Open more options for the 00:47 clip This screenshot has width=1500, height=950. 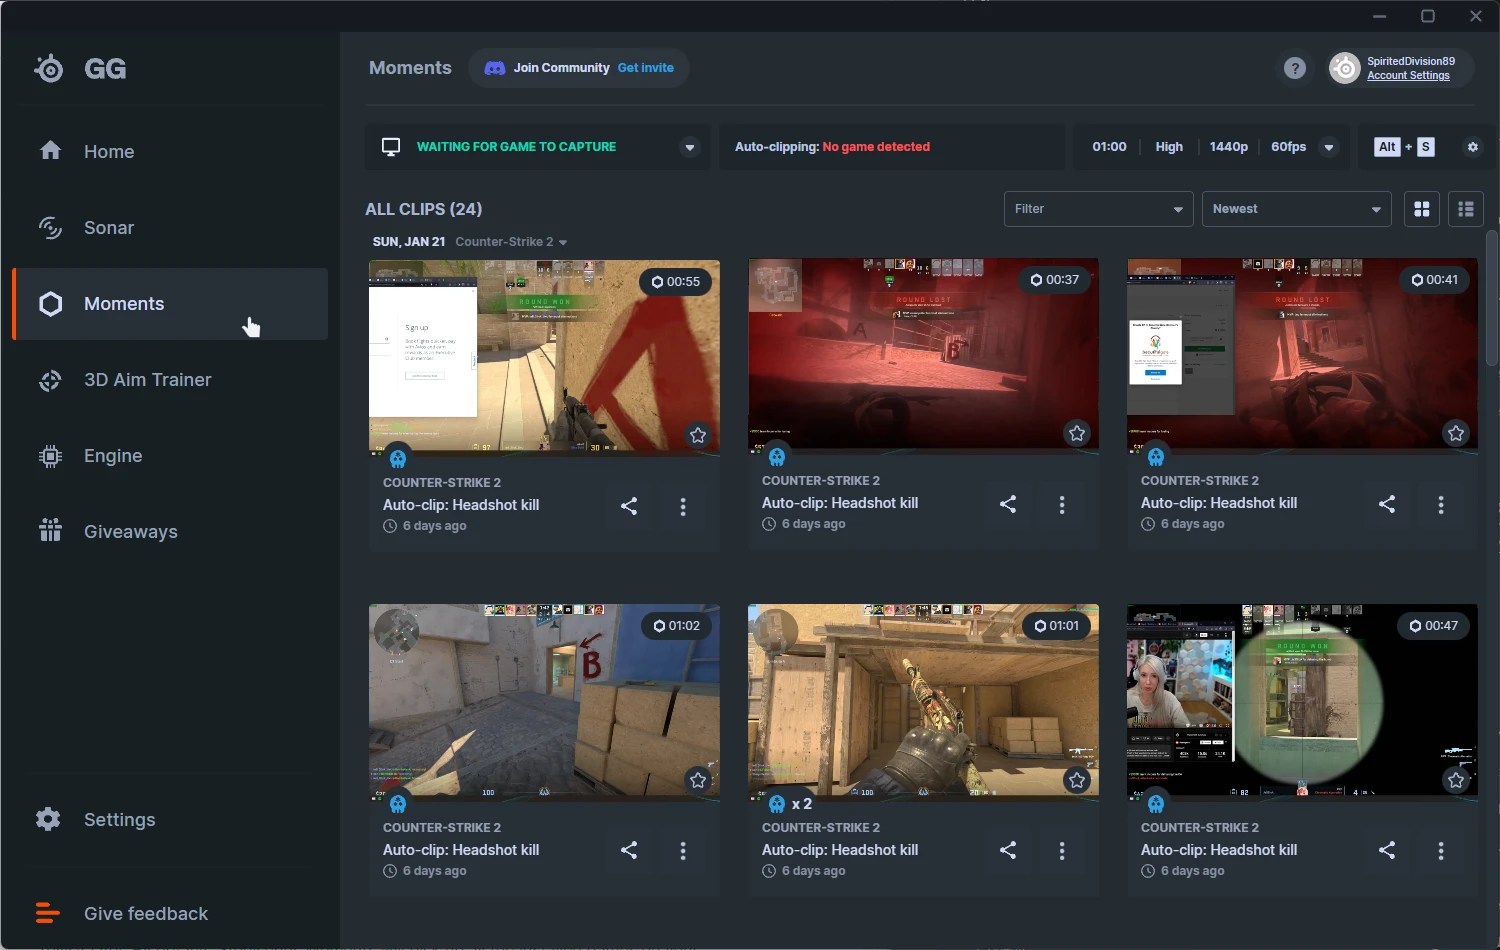pyautogui.click(x=1441, y=851)
